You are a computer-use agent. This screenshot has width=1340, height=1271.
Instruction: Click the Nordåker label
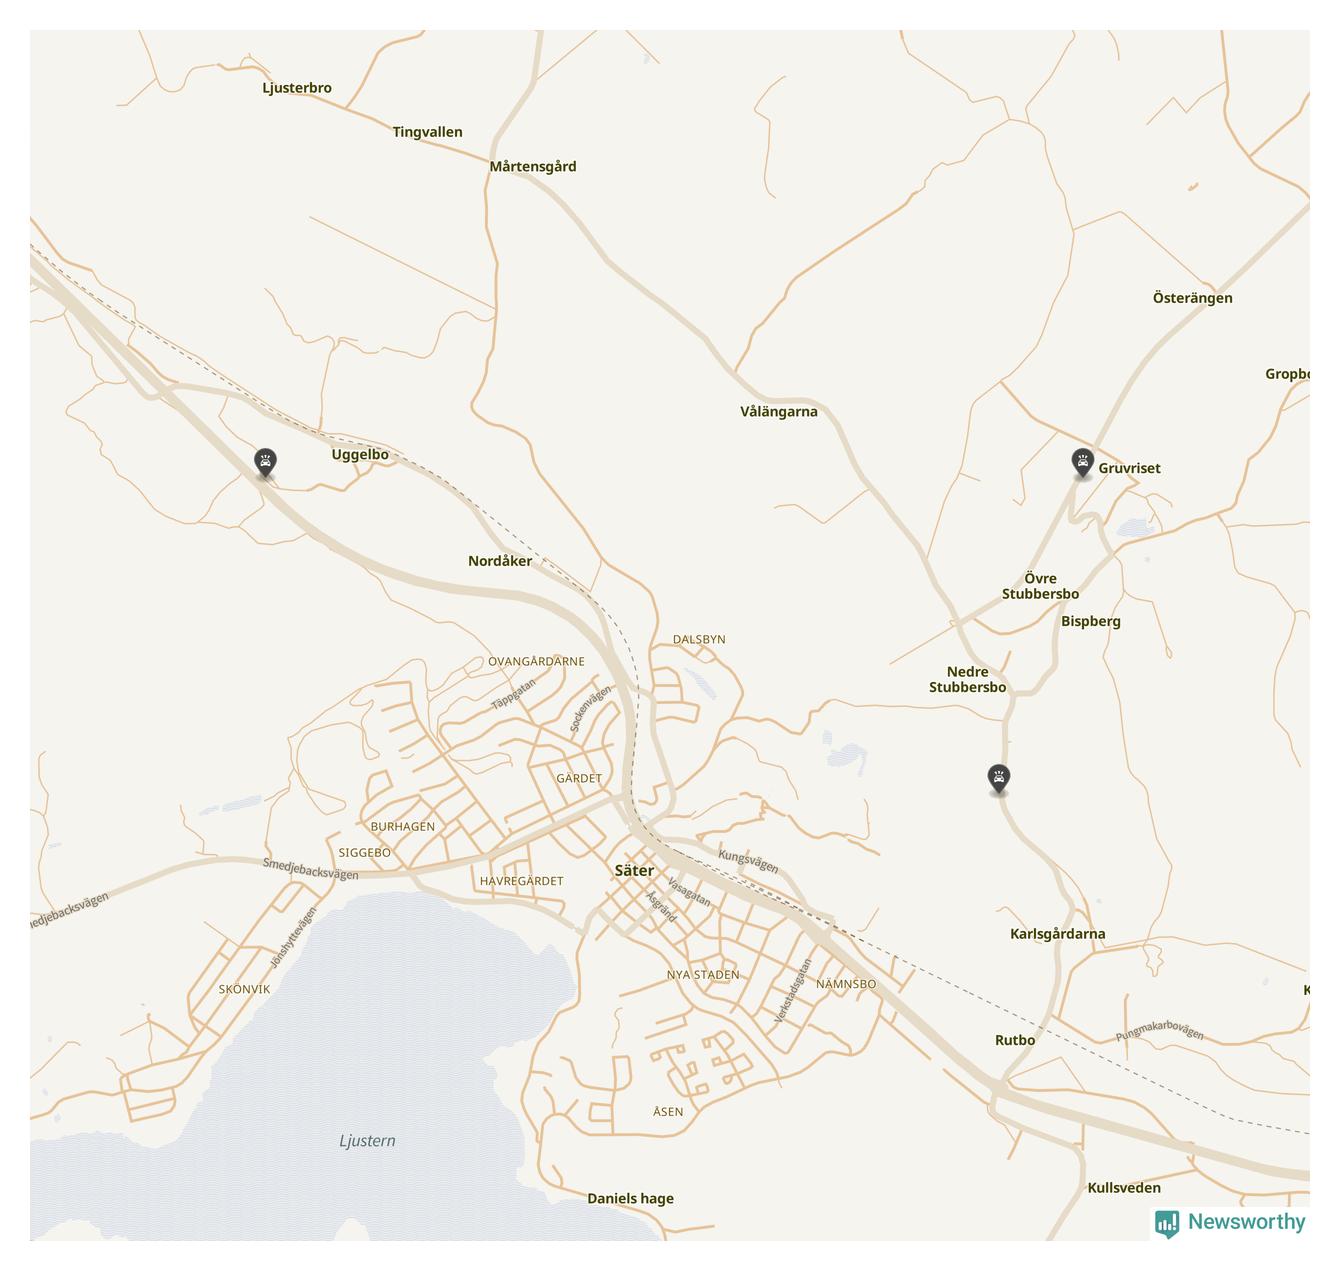500,561
